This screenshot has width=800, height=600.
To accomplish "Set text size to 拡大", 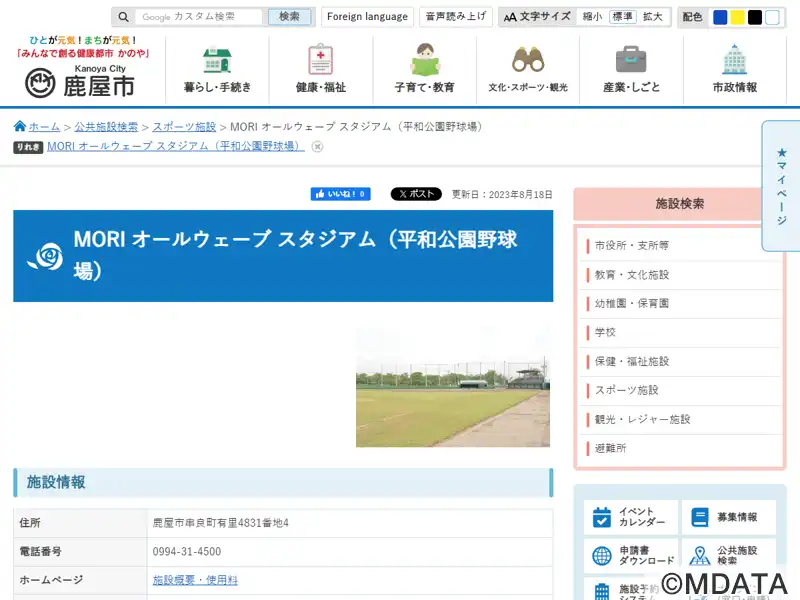I will tap(652, 17).
